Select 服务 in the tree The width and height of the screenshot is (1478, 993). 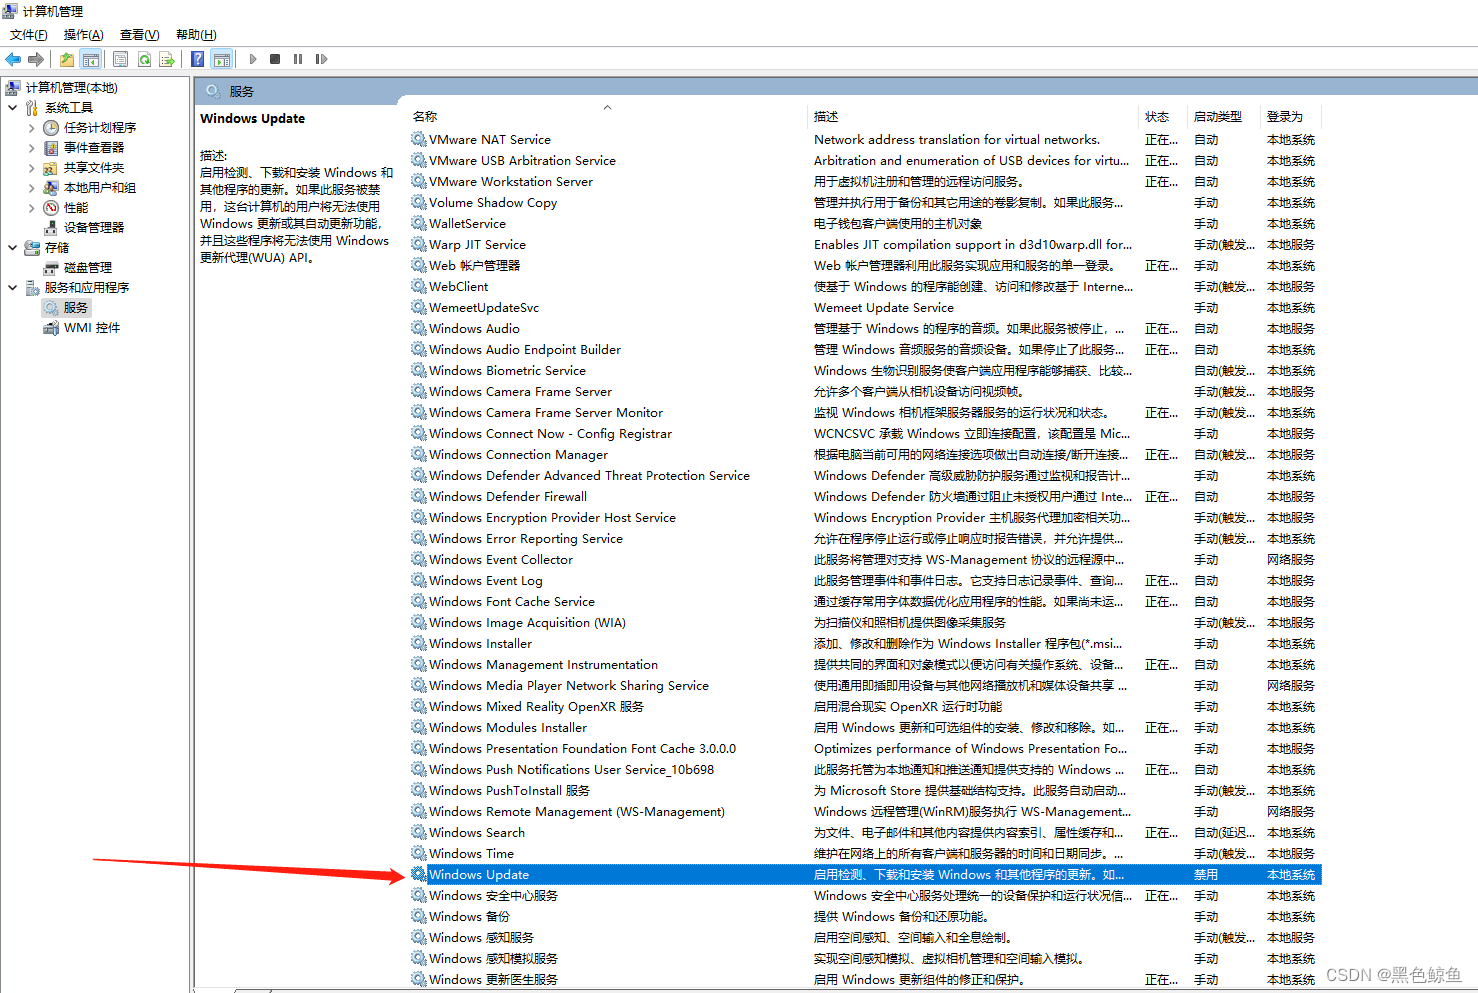tap(76, 308)
